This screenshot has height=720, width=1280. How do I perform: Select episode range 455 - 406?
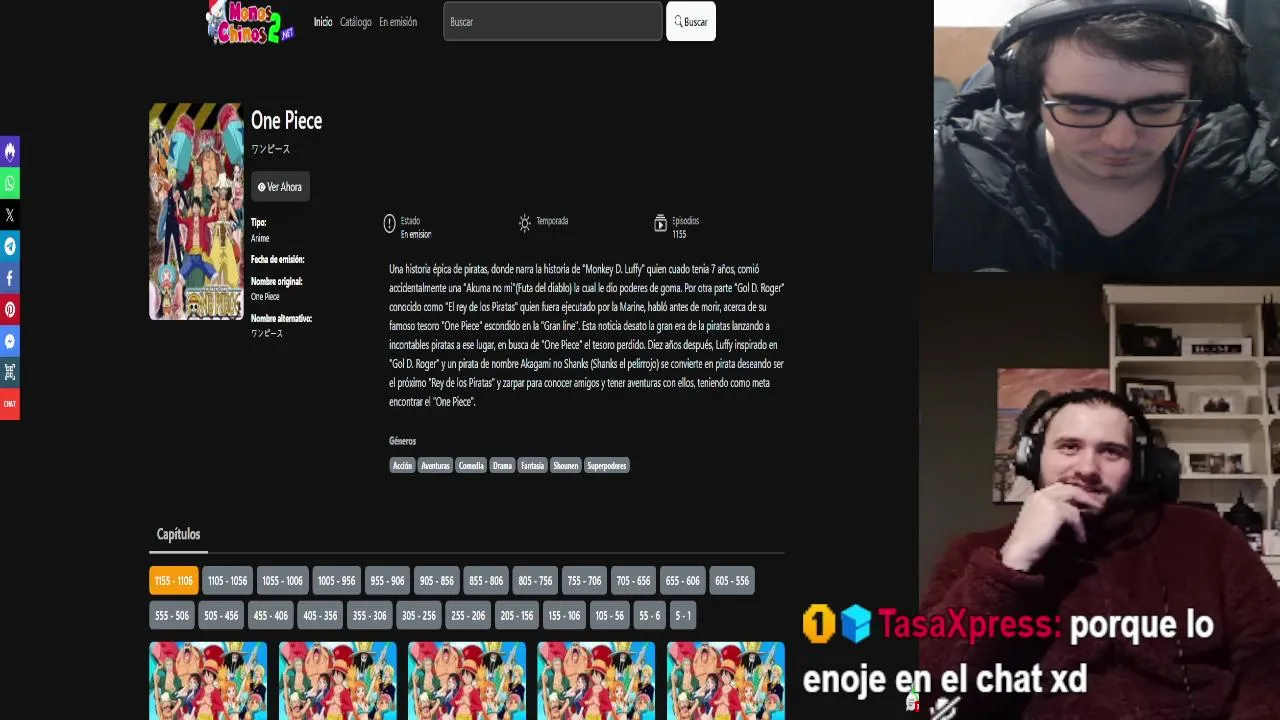pyautogui.click(x=270, y=616)
